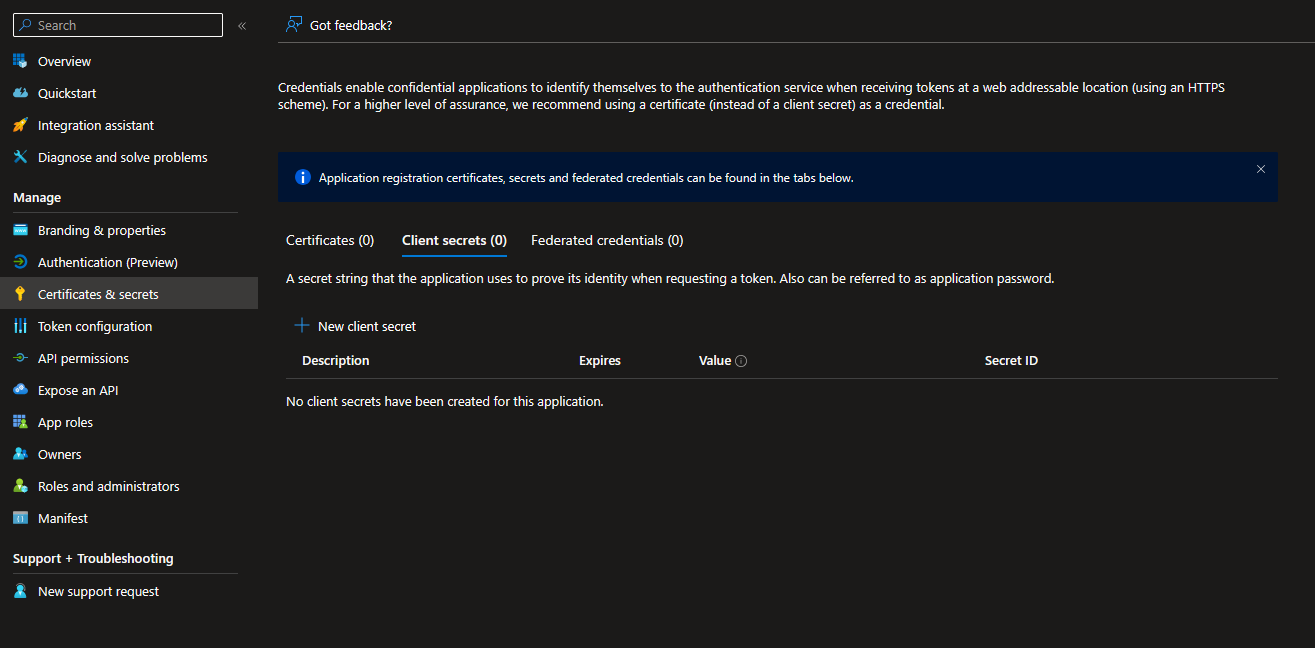Click the Authentication (Preview) icon

(20, 262)
